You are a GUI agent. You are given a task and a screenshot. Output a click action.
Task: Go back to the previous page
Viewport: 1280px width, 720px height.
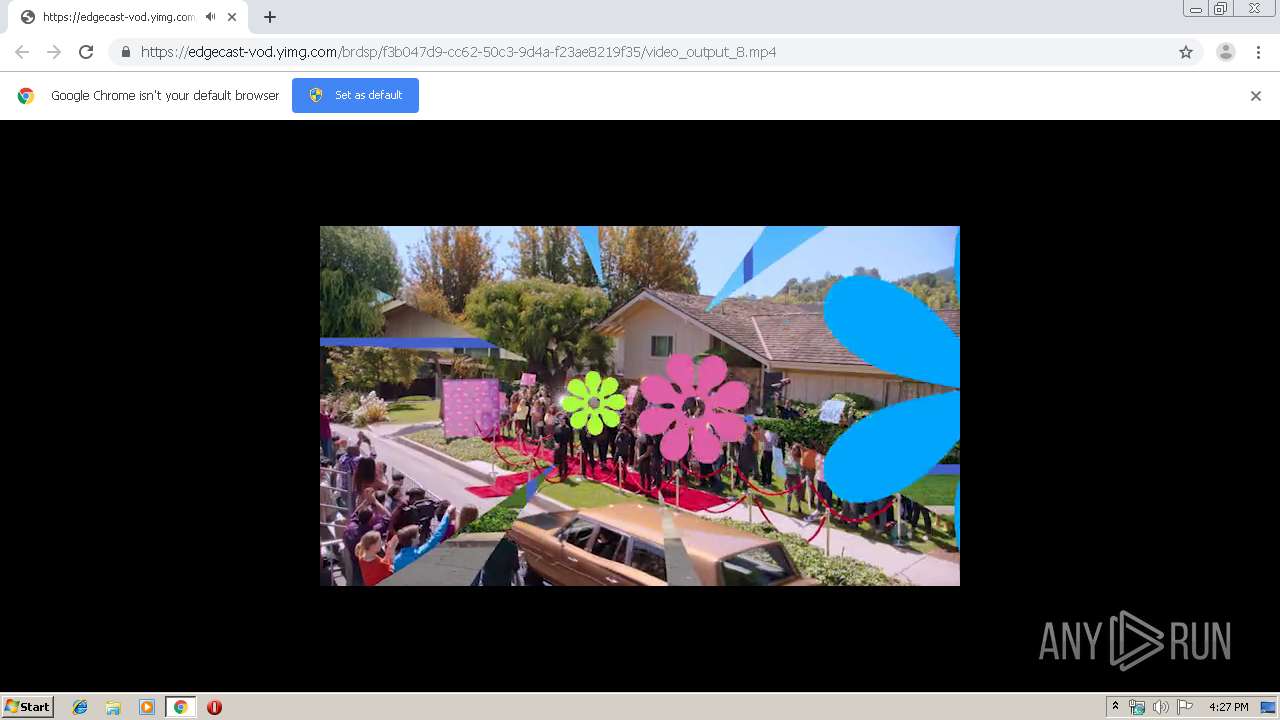point(22,52)
